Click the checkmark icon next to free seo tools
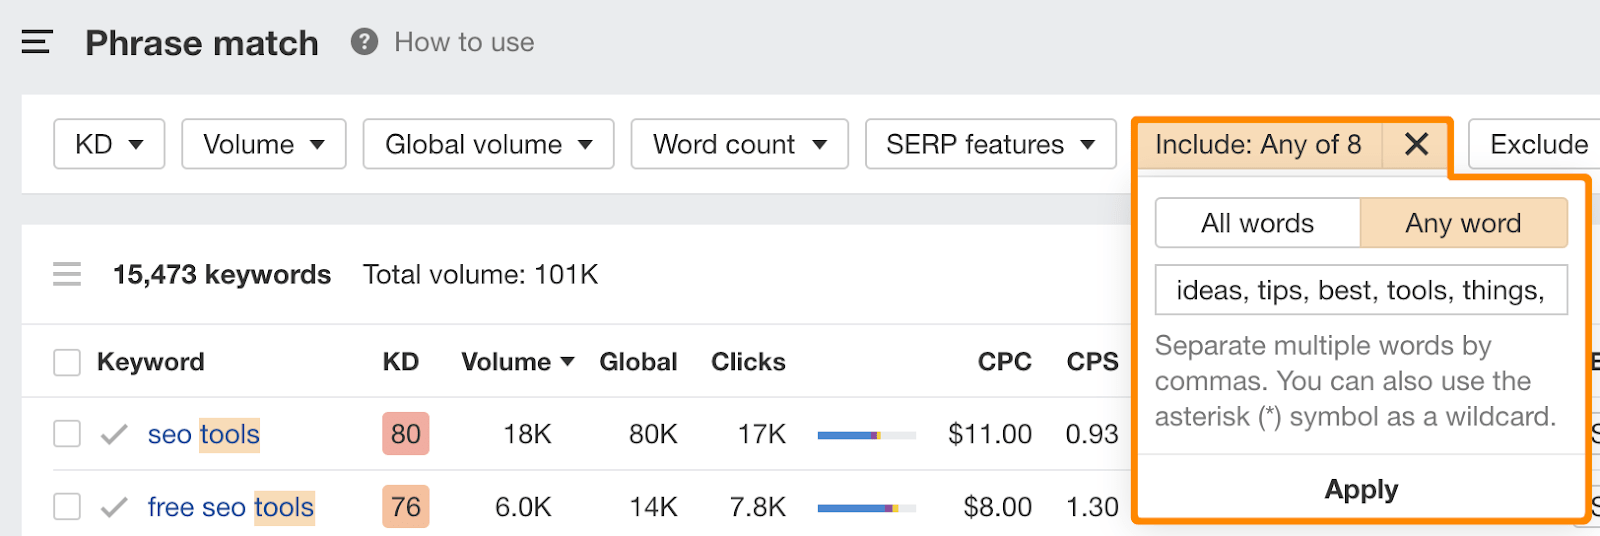This screenshot has width=1600, height=536. tap(115, 507)
